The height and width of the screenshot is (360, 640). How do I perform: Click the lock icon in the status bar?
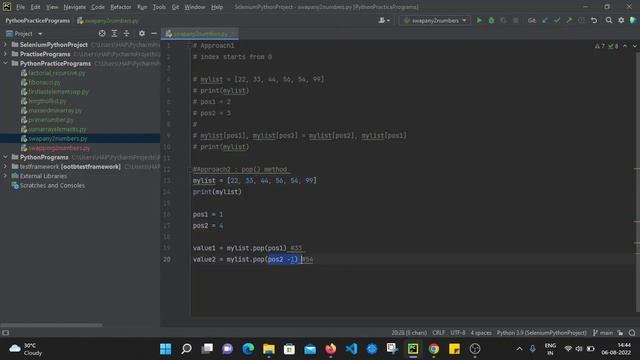click(620, 333)
